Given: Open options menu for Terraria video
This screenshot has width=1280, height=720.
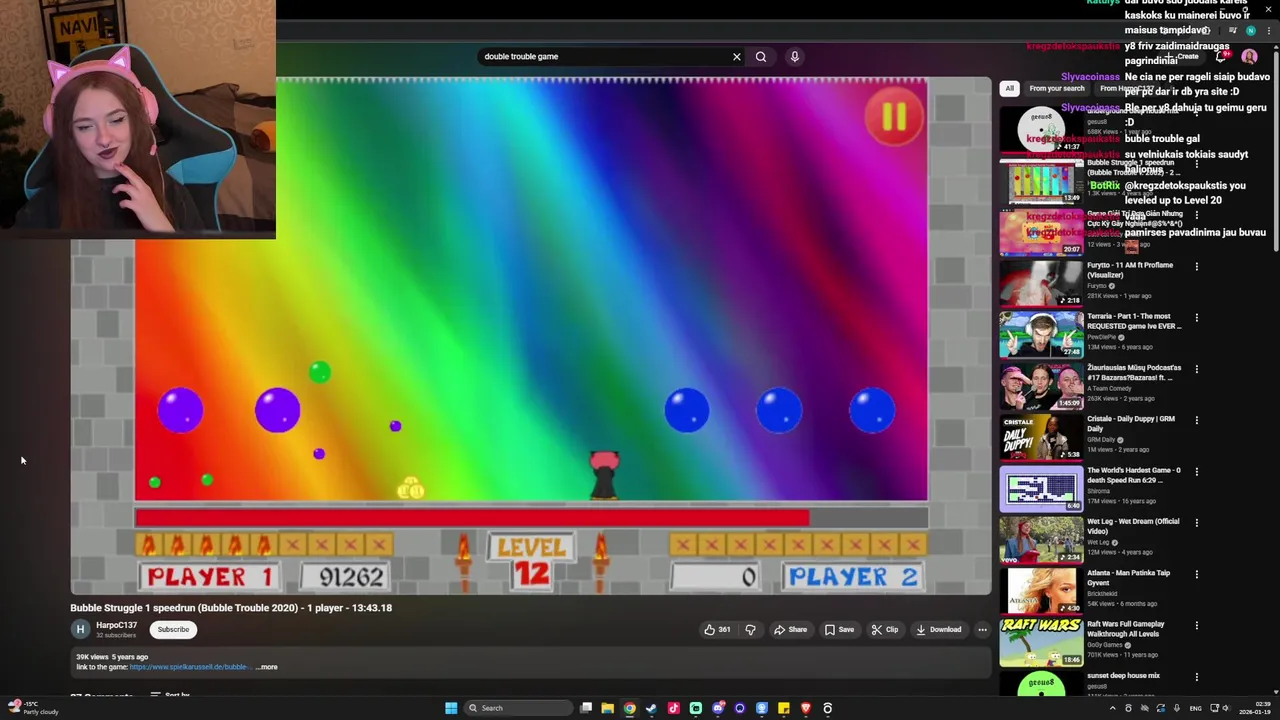Looking at the screenshot, I should (x=1196, y=318).
